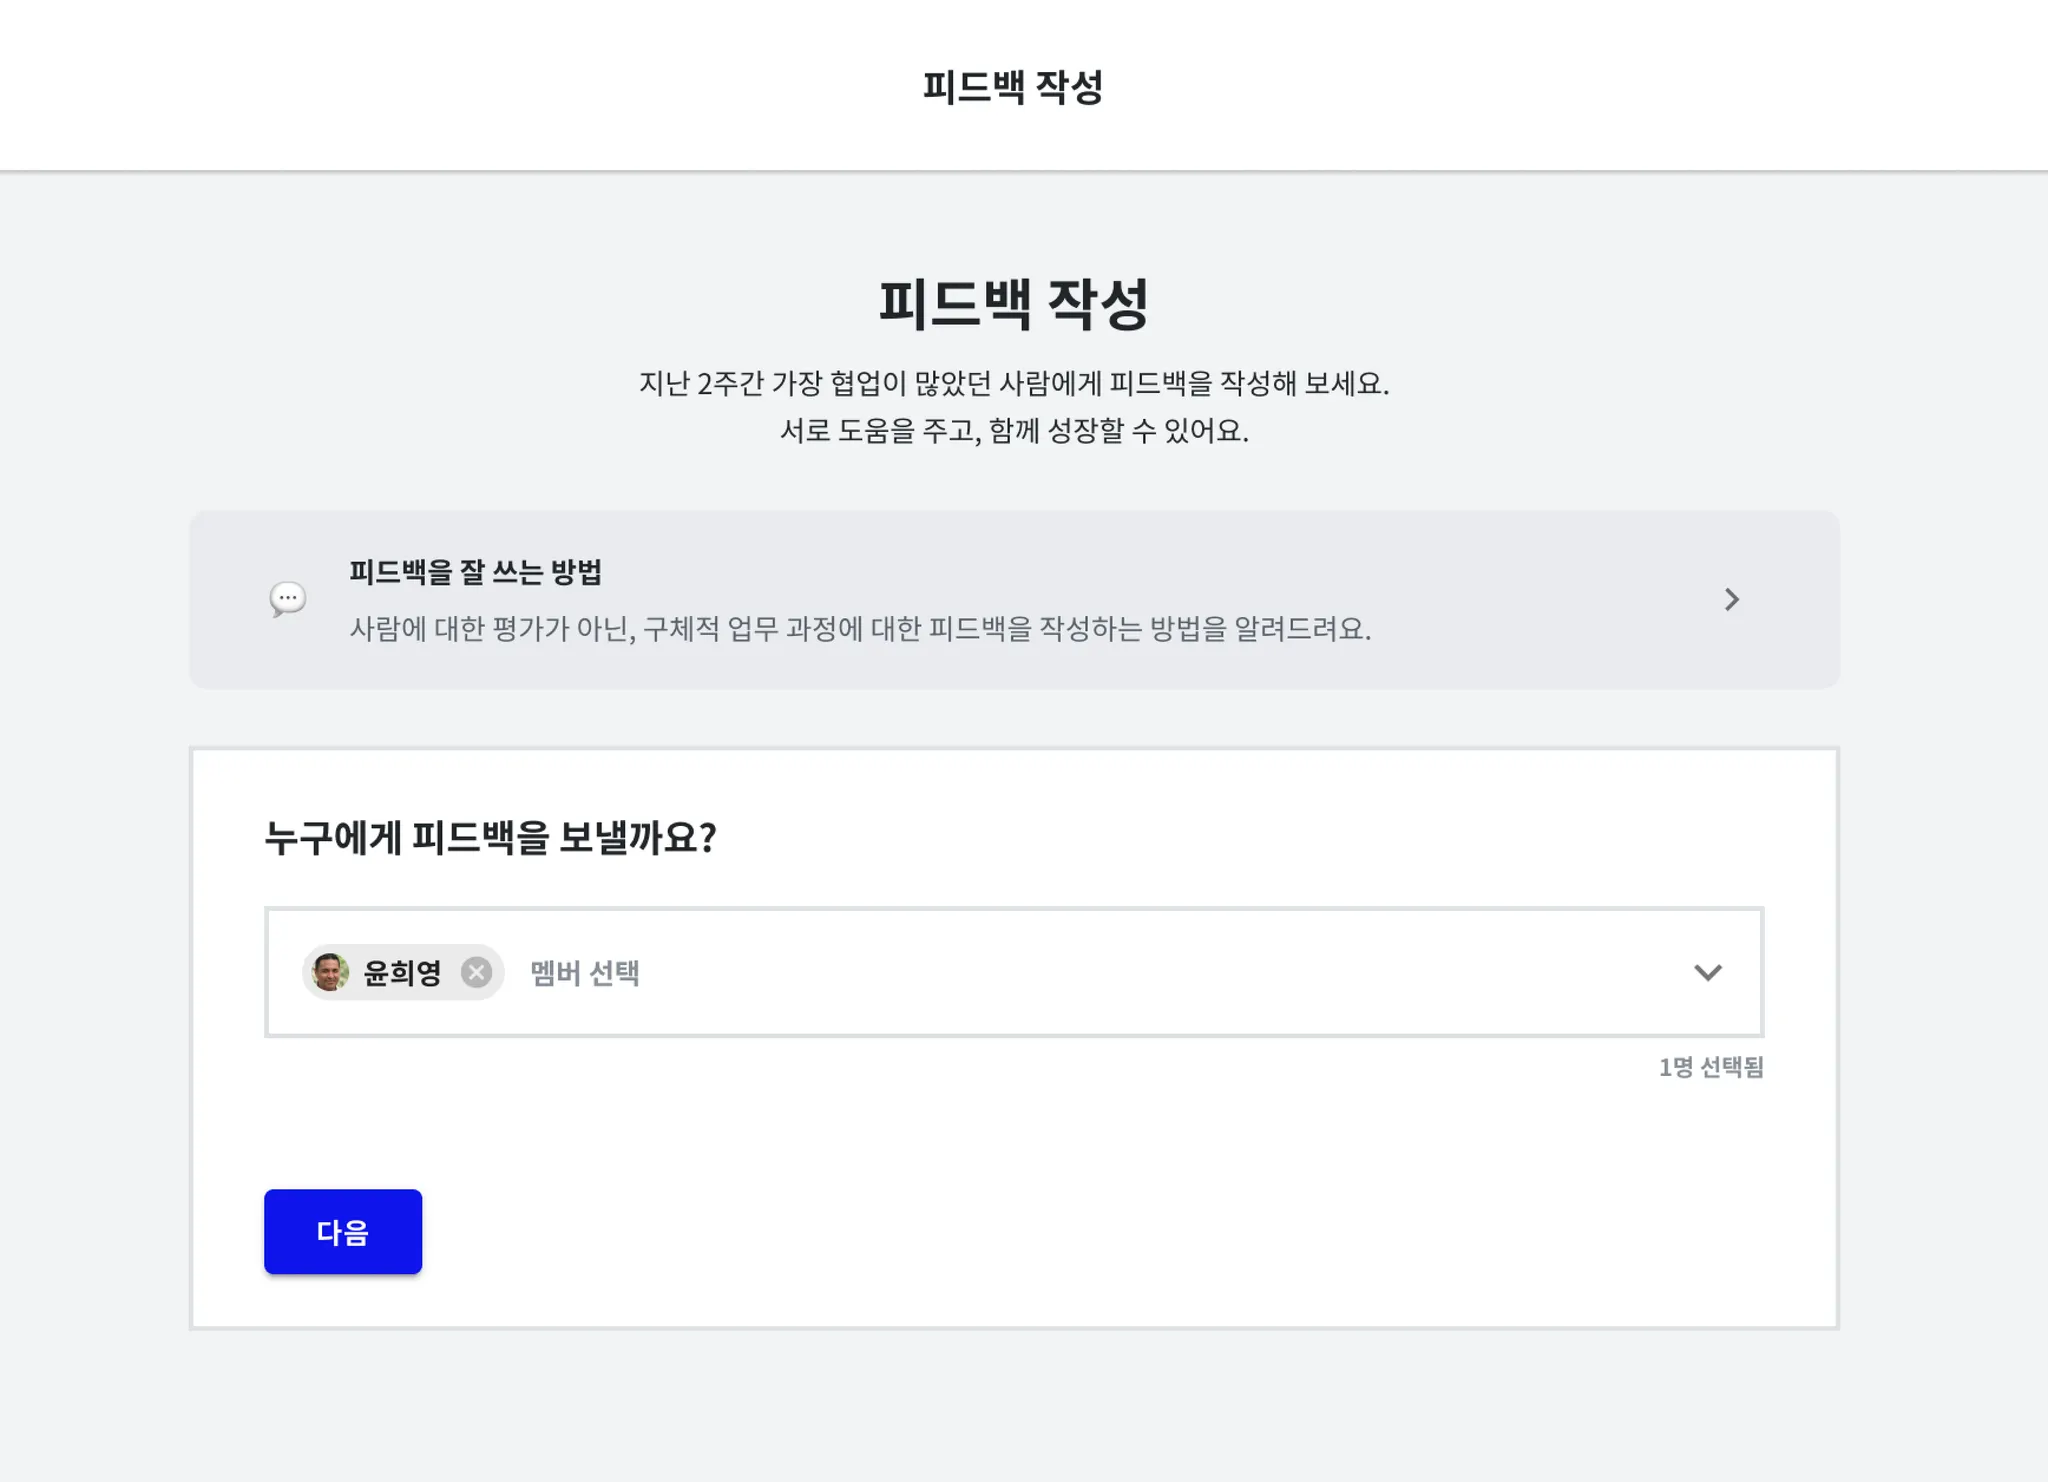
Task: Remove 윤희영 using the X icon
Action: (x=476, y=972)
